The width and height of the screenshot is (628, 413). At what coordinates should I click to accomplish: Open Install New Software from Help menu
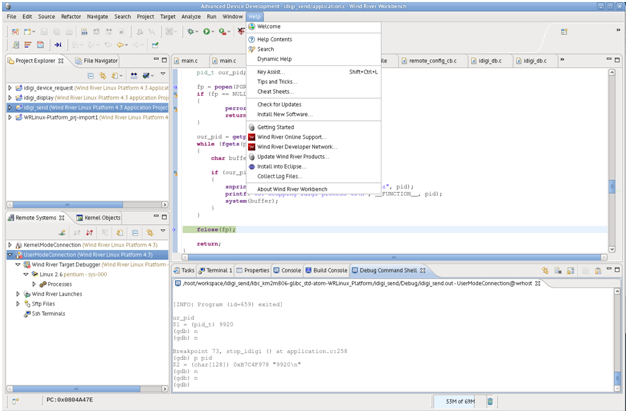(x=286, y=114)
